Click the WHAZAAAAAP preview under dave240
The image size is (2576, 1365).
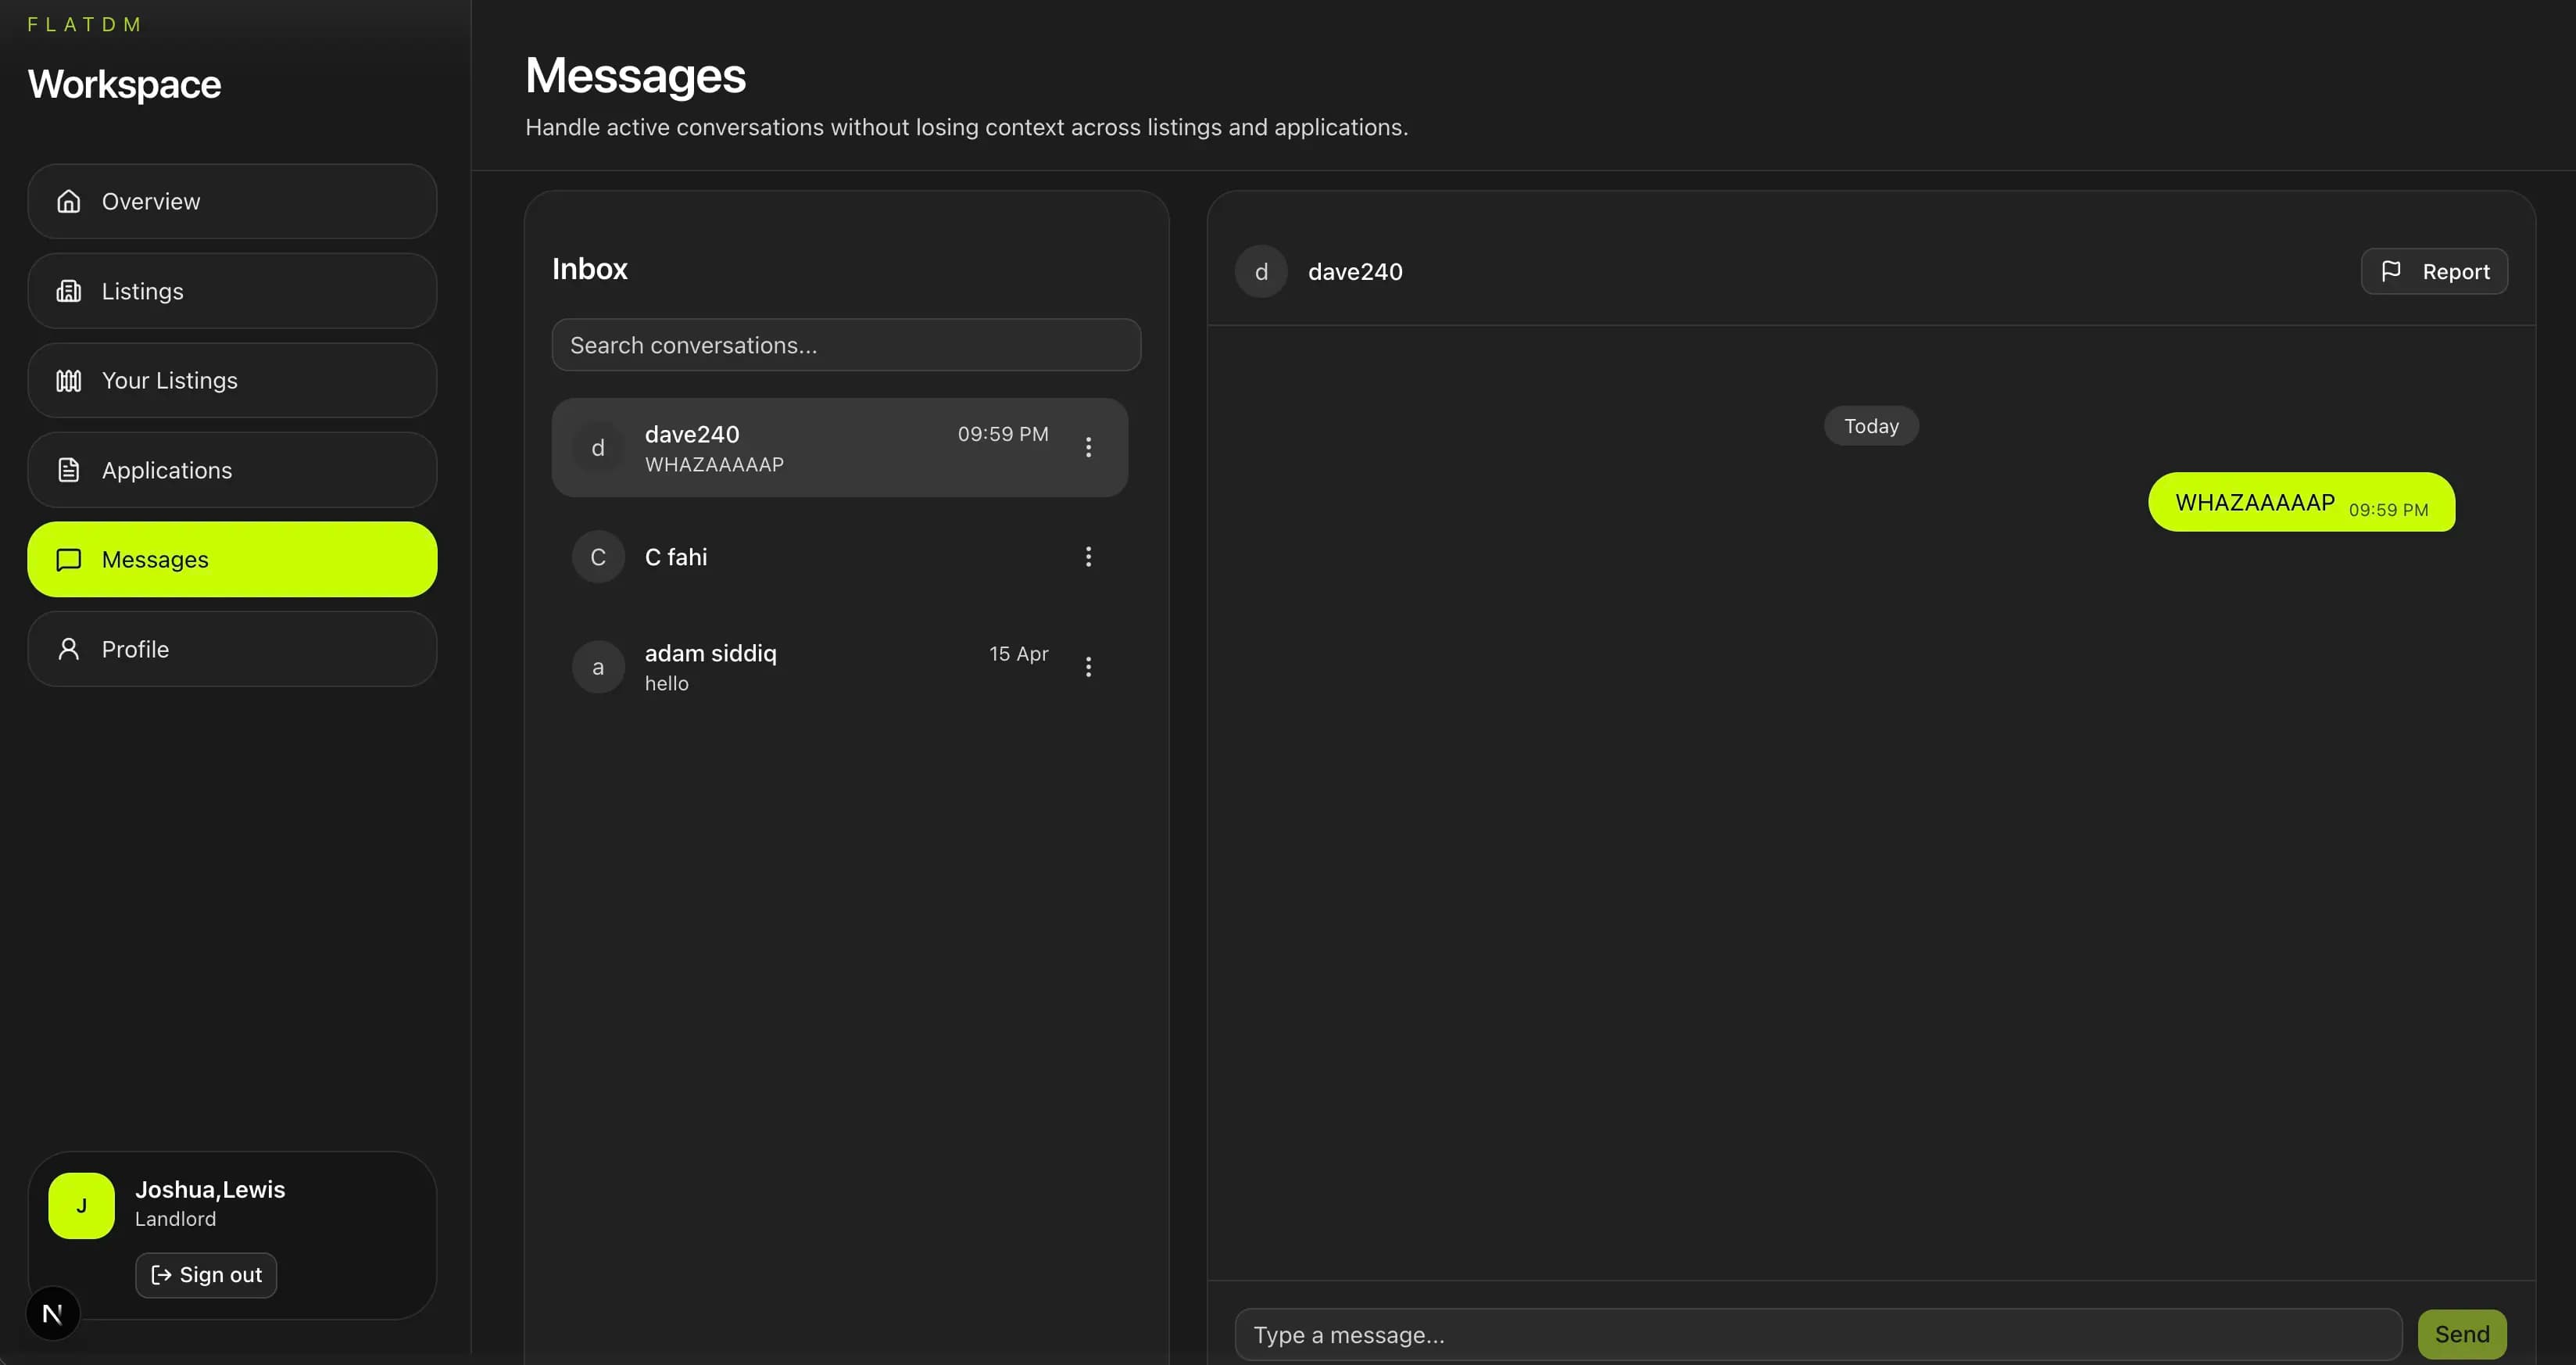(714, 465)
